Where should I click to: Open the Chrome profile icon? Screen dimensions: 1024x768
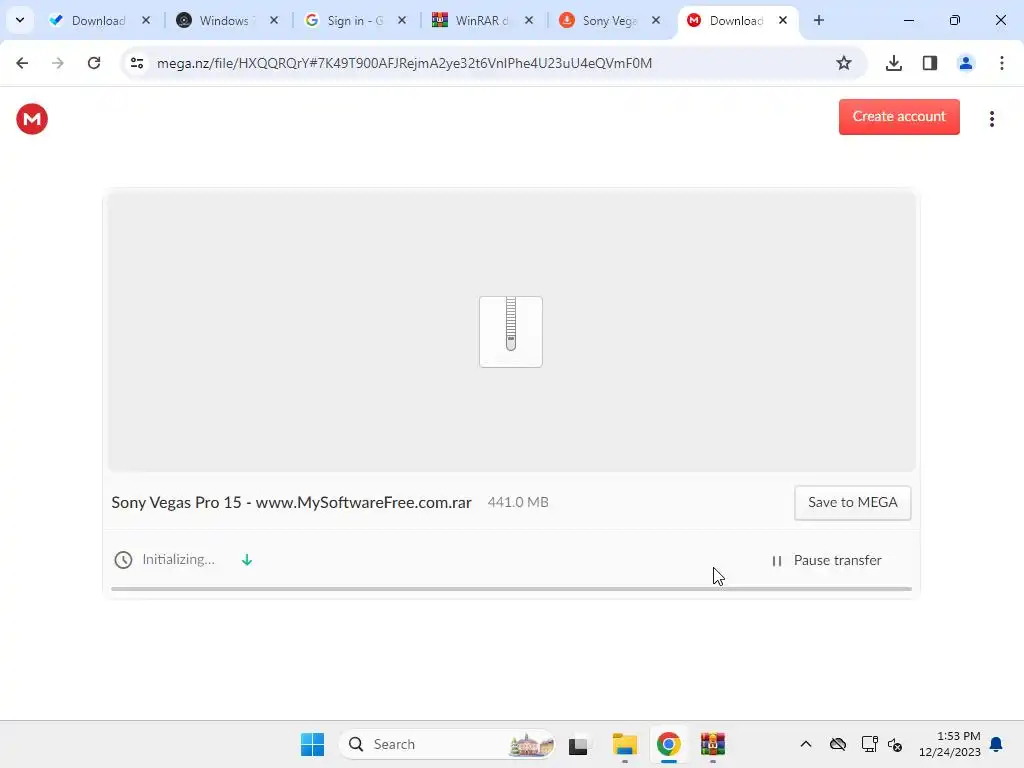coord(966,63)
